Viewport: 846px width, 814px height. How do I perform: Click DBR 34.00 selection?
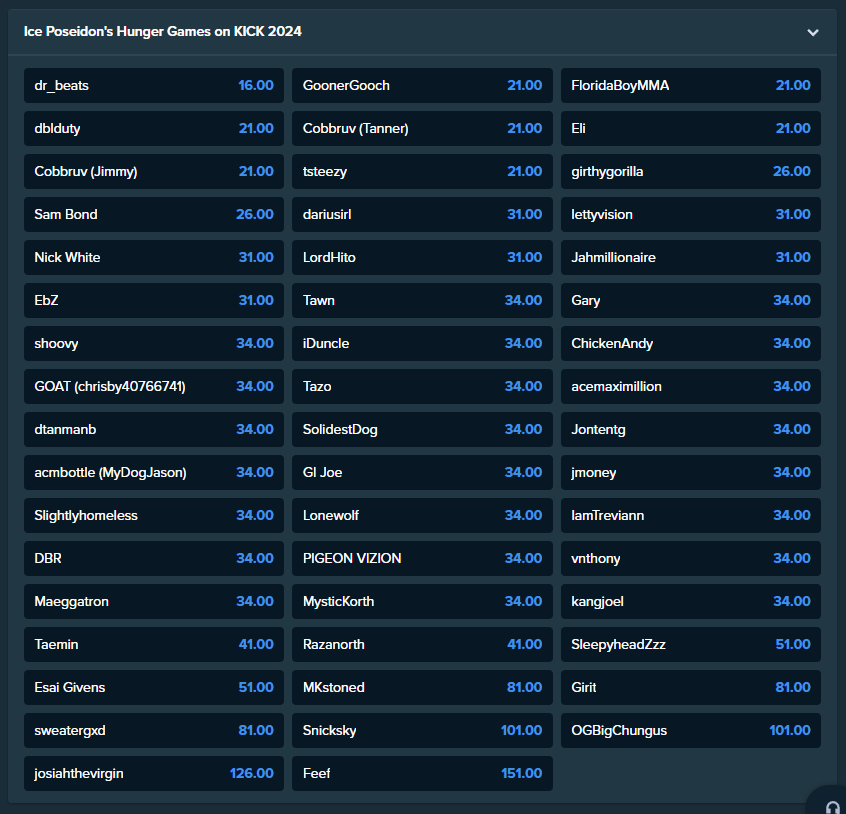[x=154, y=558]
